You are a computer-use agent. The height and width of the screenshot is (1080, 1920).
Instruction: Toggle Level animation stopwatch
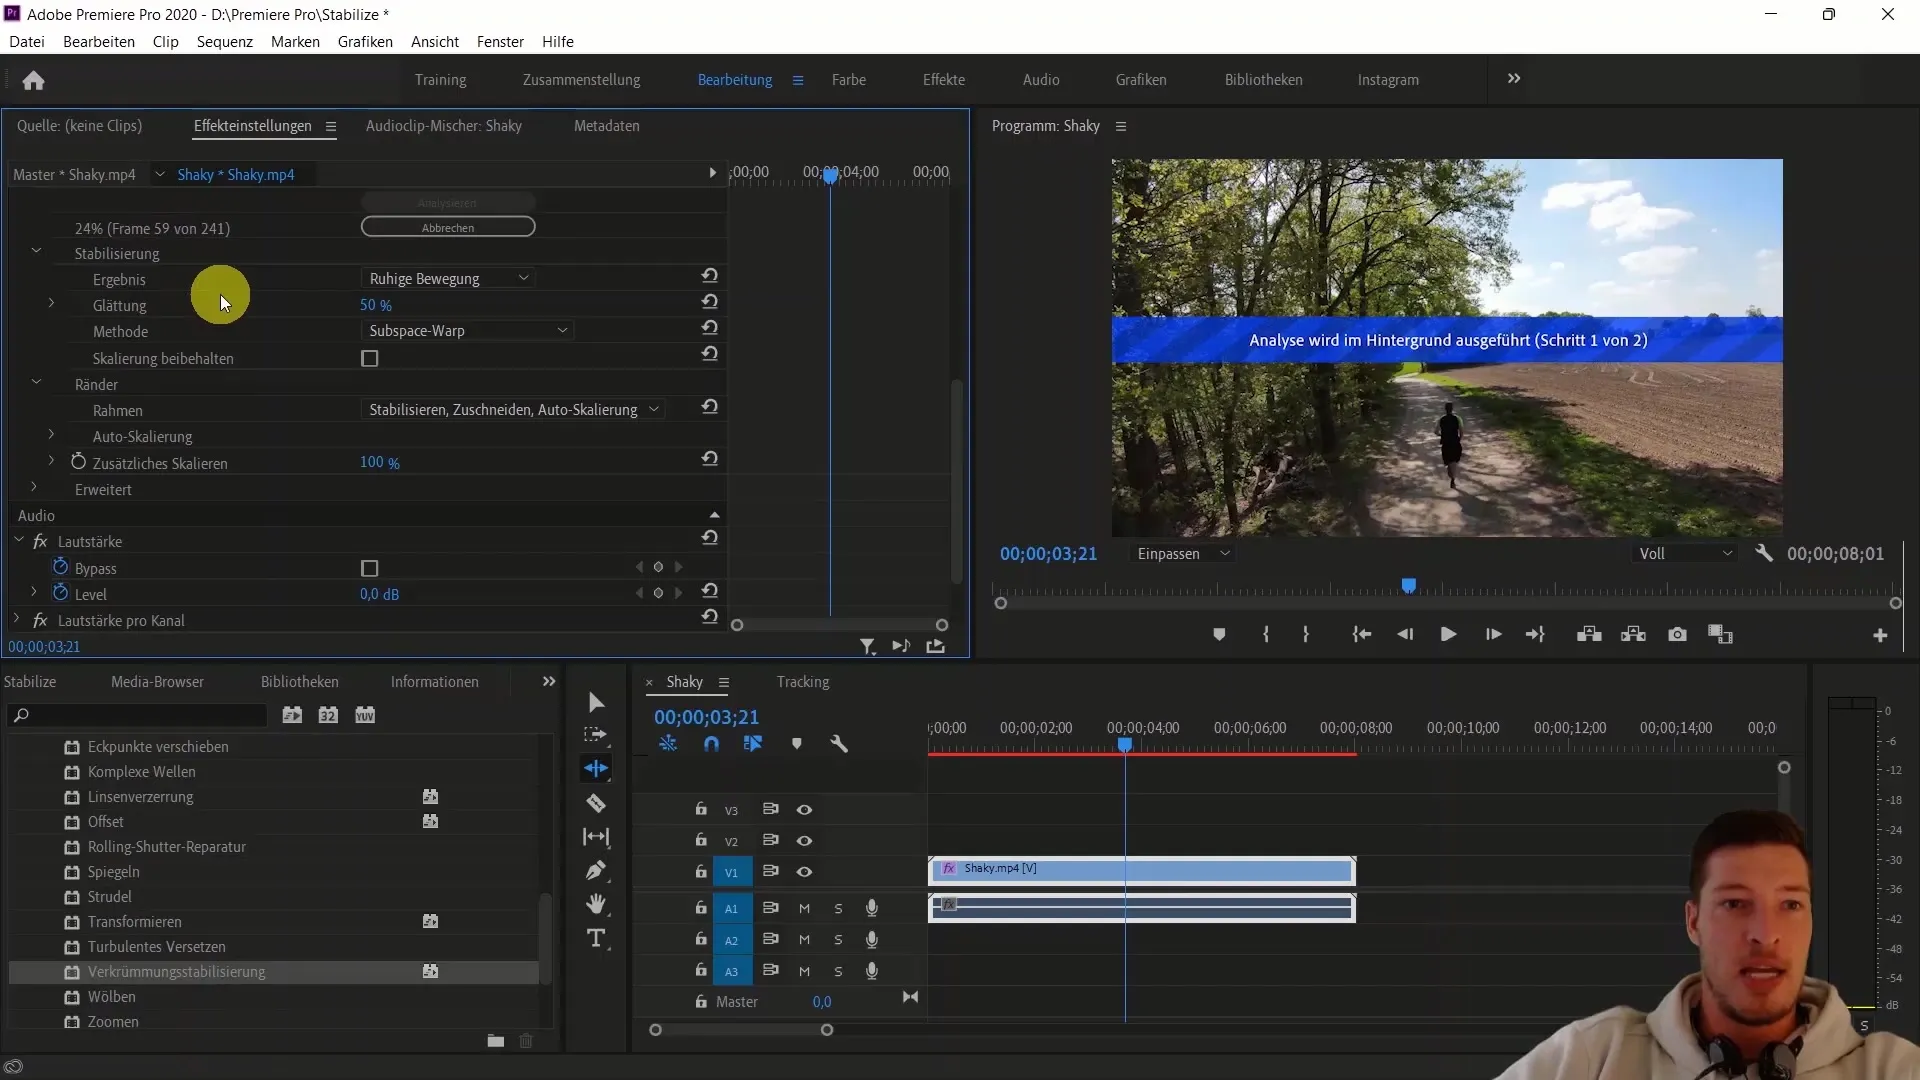pos(61,593)
